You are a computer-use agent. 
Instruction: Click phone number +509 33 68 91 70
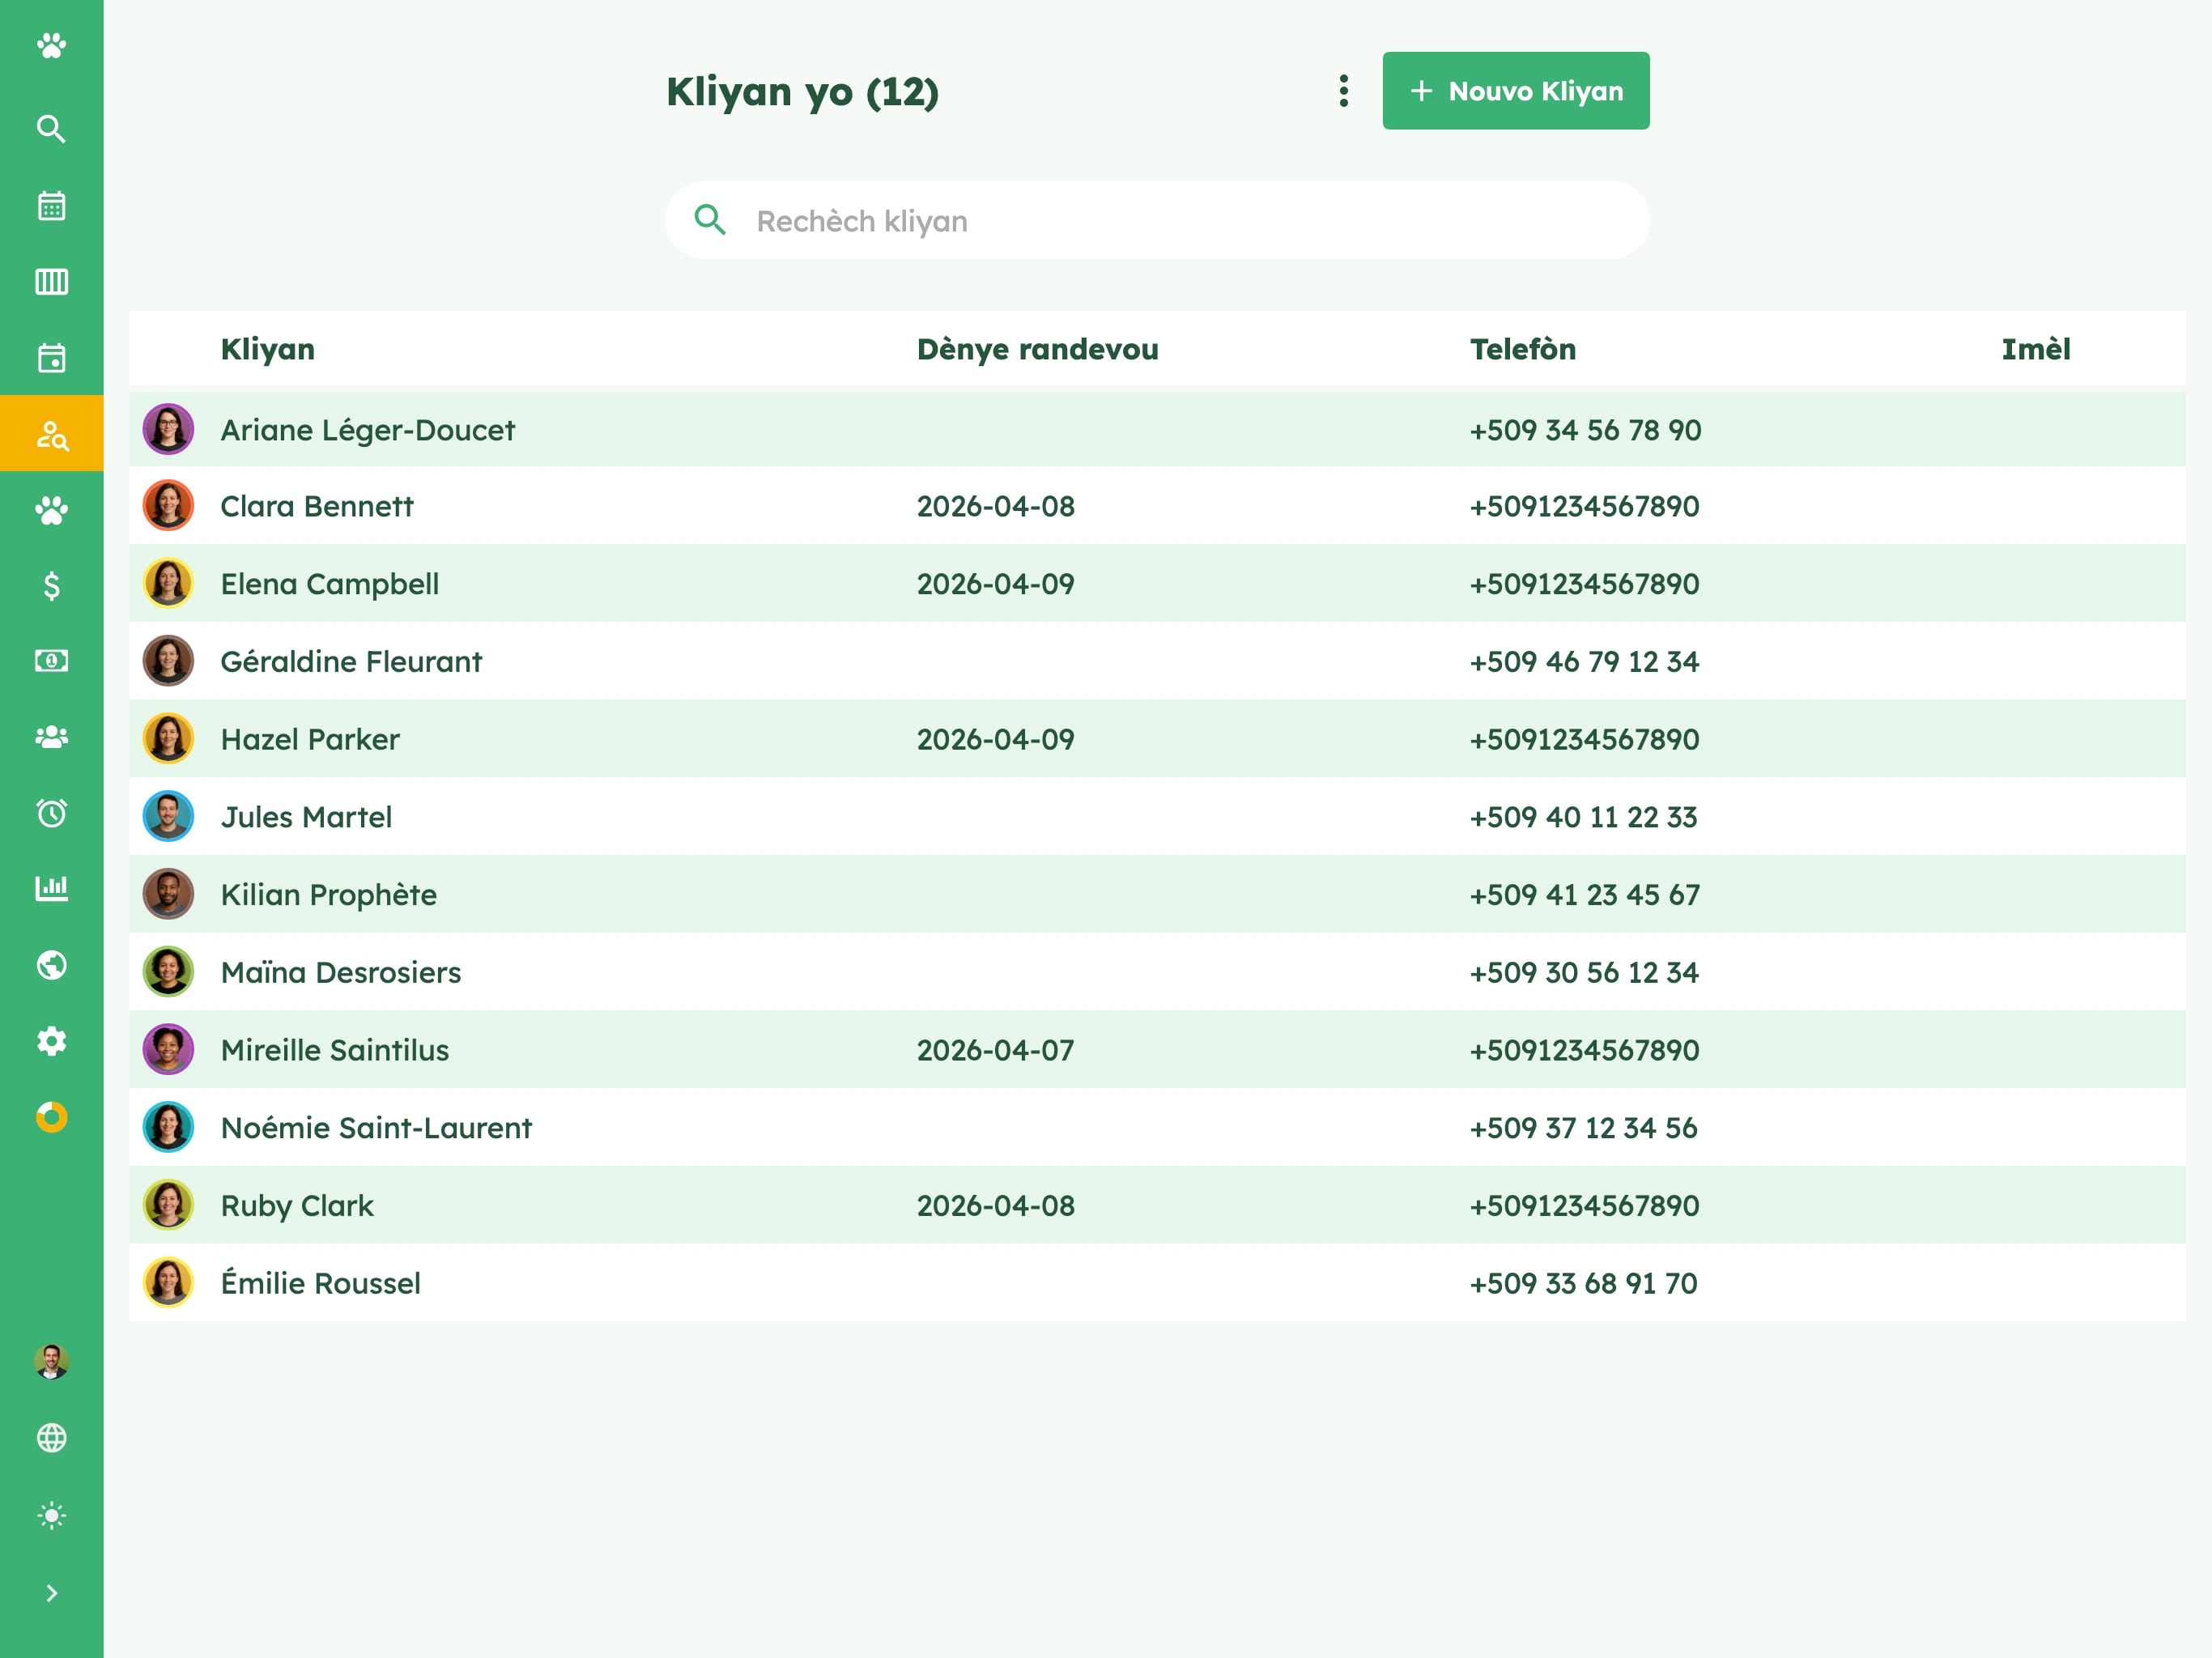coord(1583,1283)
